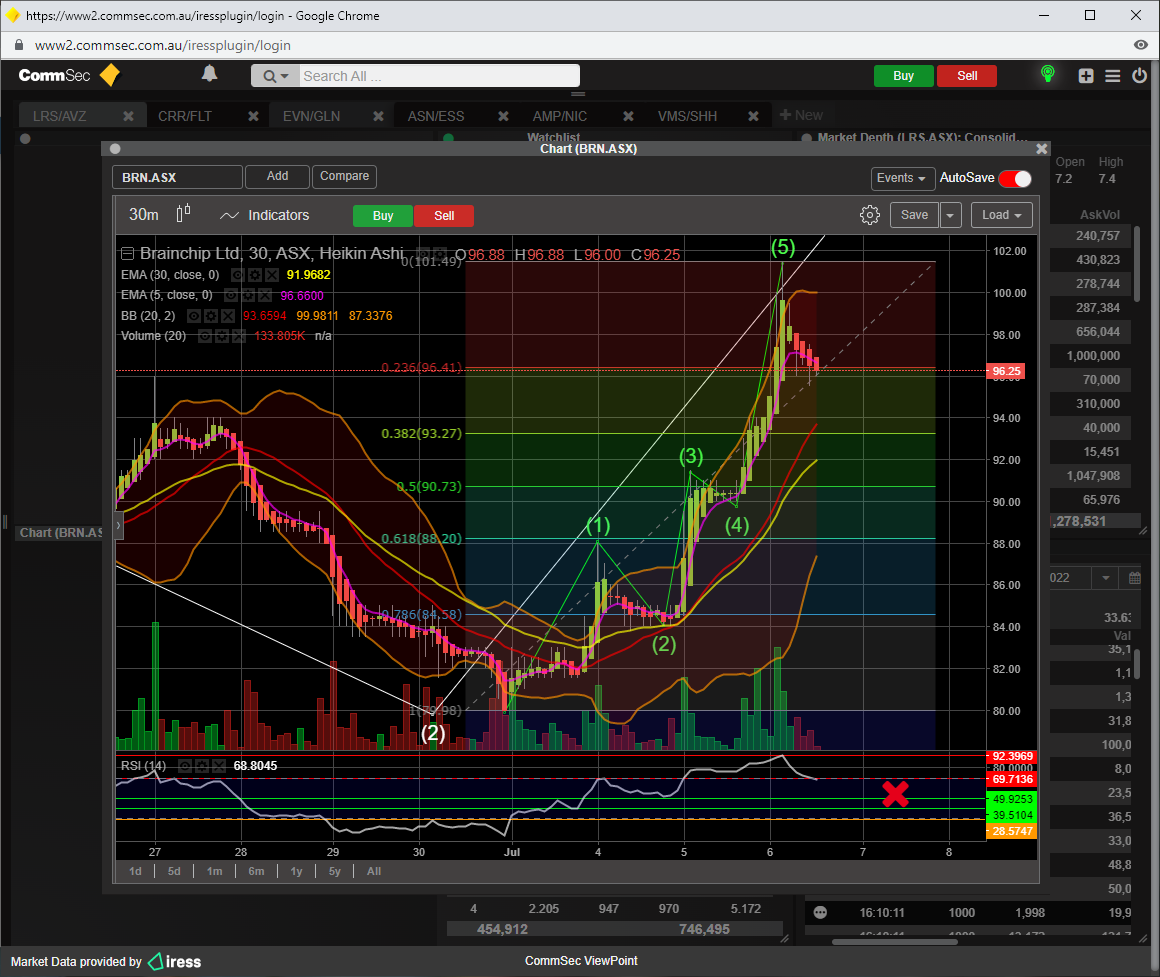Click the chart toolbar Buy button
The height and width of the screenshot is (977, 1160).
383,215
